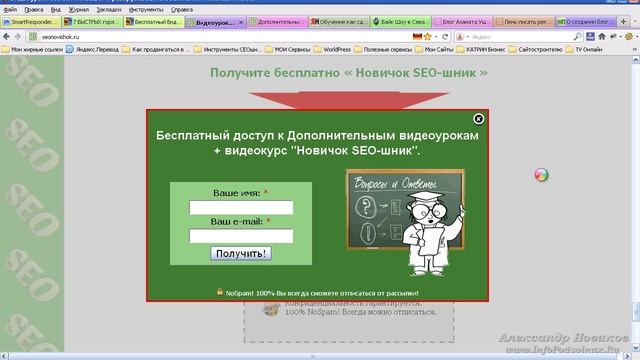
Task: Click the Получить! submit button
Action: [241, 253]
